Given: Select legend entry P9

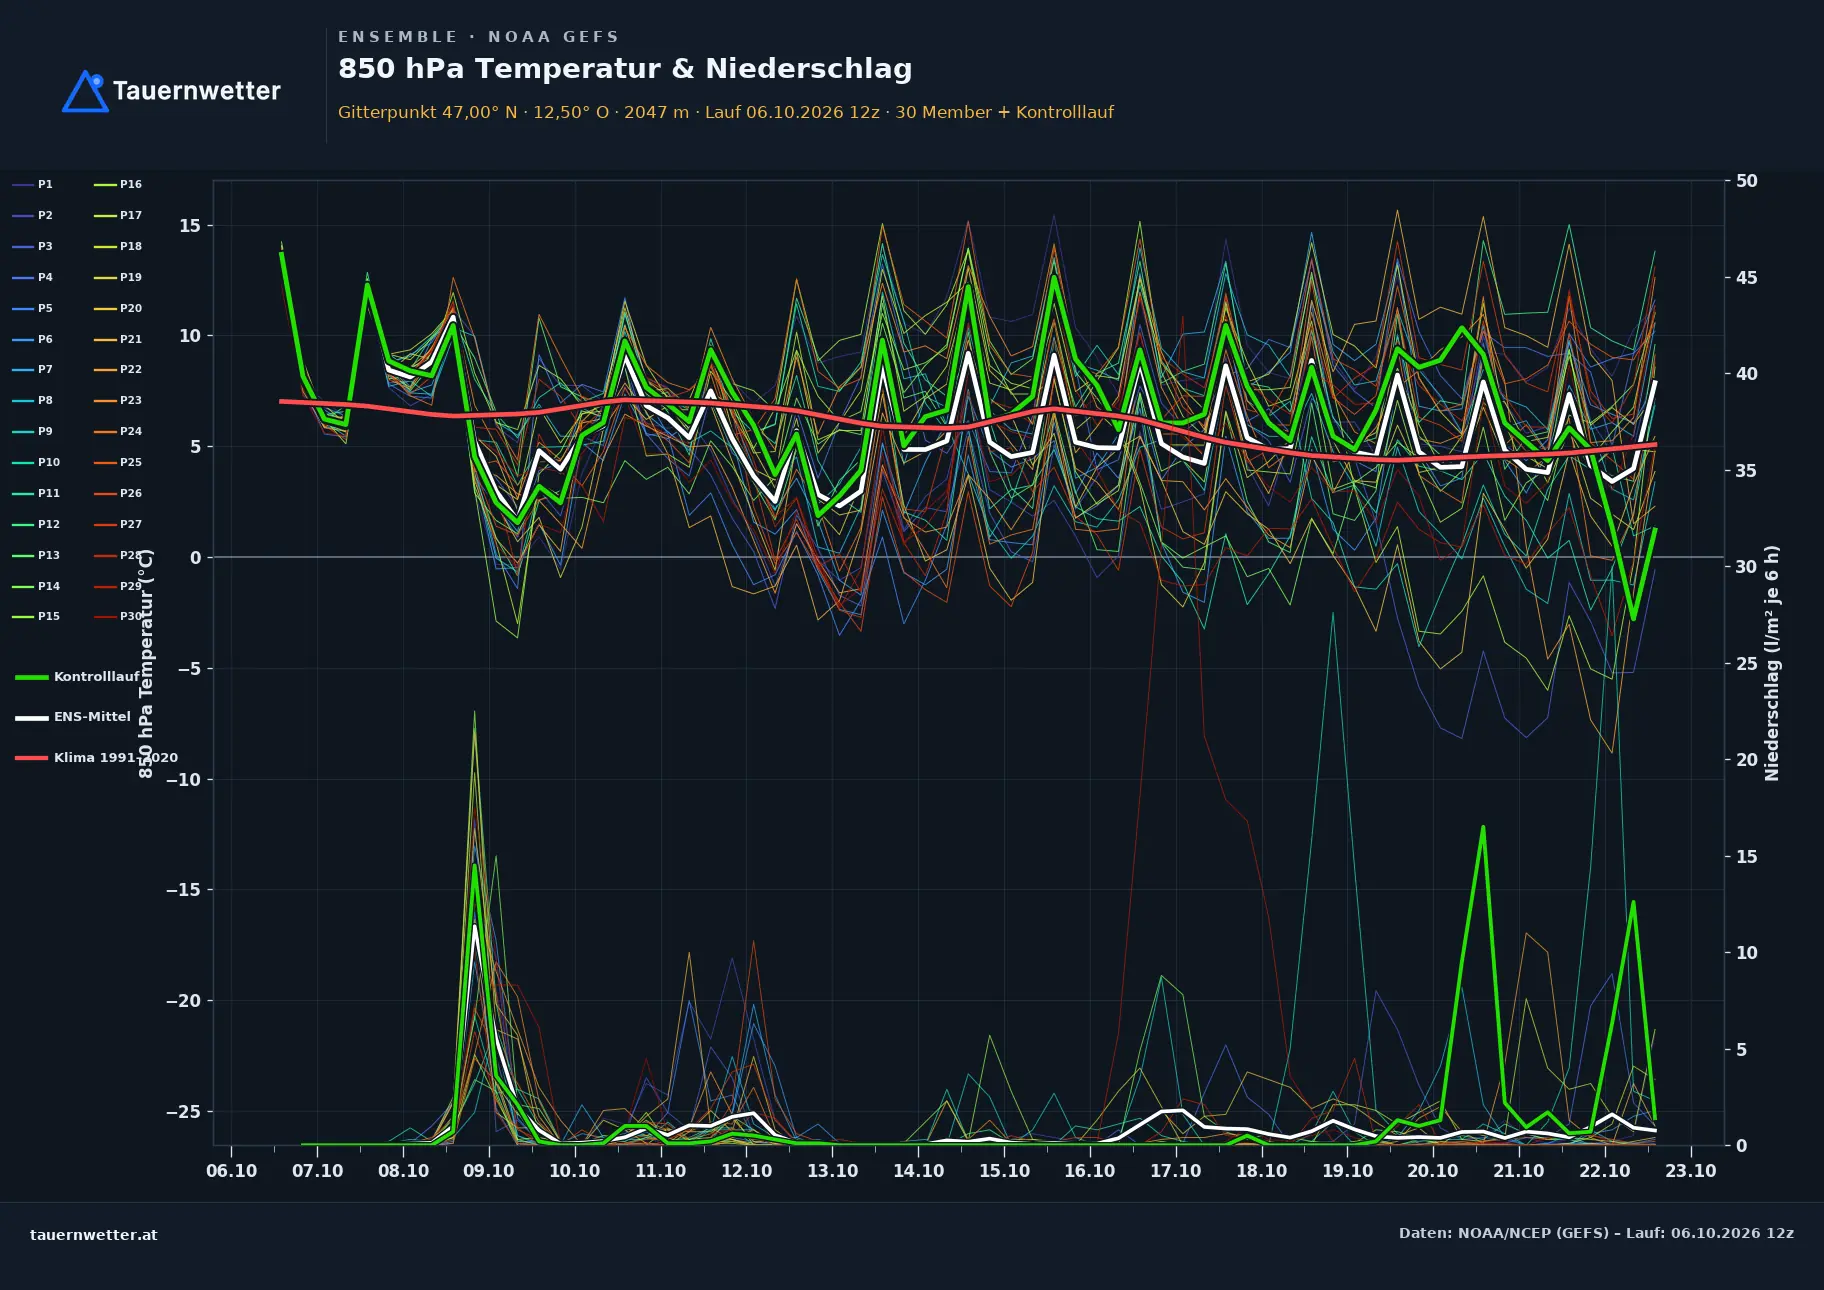Looking at the screenshot, I should (x=33, y=431).
